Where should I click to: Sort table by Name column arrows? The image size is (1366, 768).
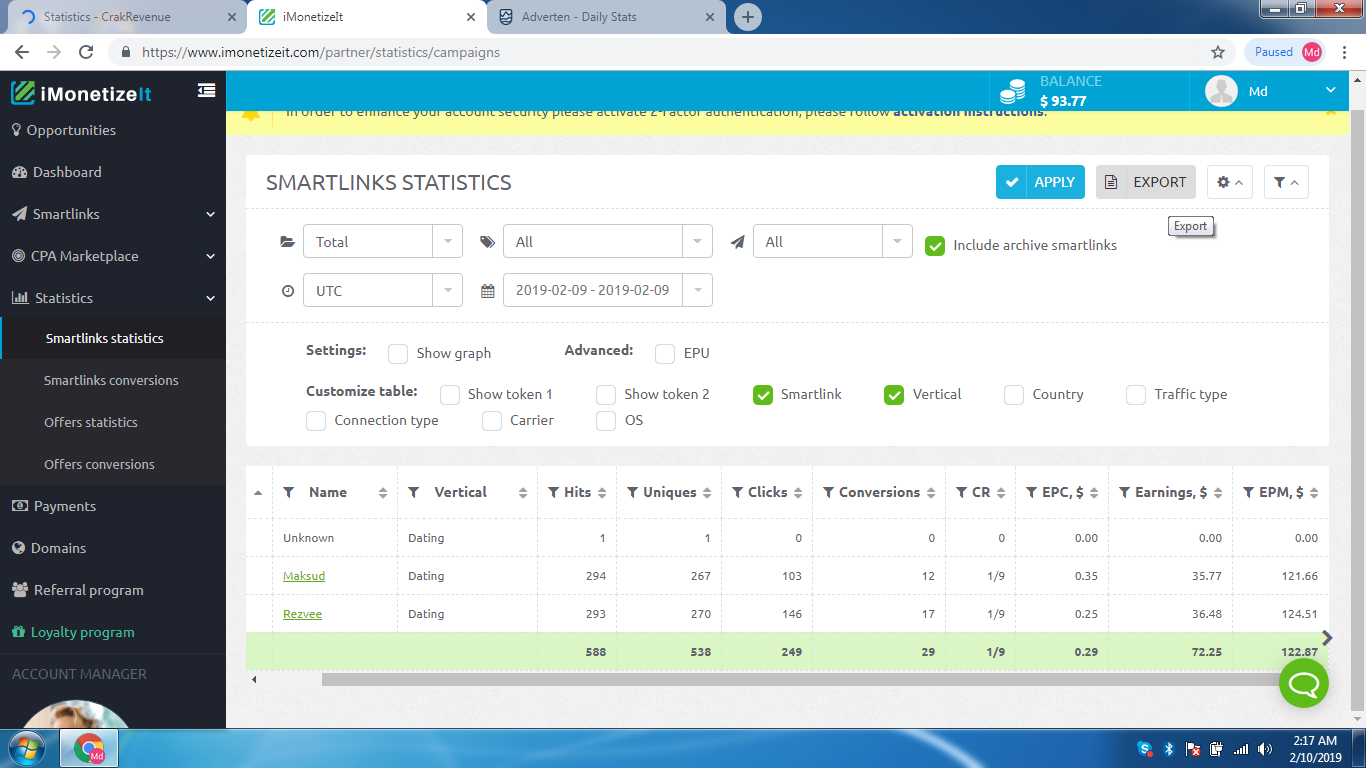[382, 493]
